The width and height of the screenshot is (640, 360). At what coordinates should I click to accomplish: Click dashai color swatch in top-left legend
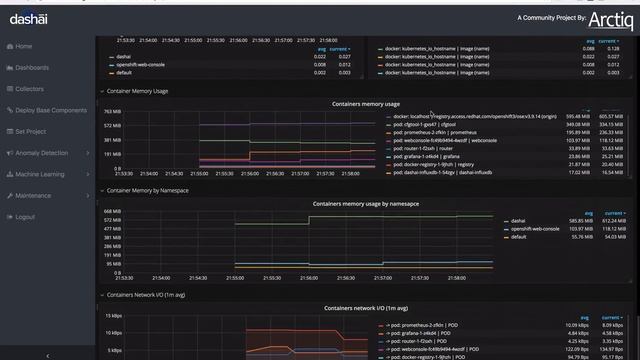pyautogui.click(x=111, y=57)
